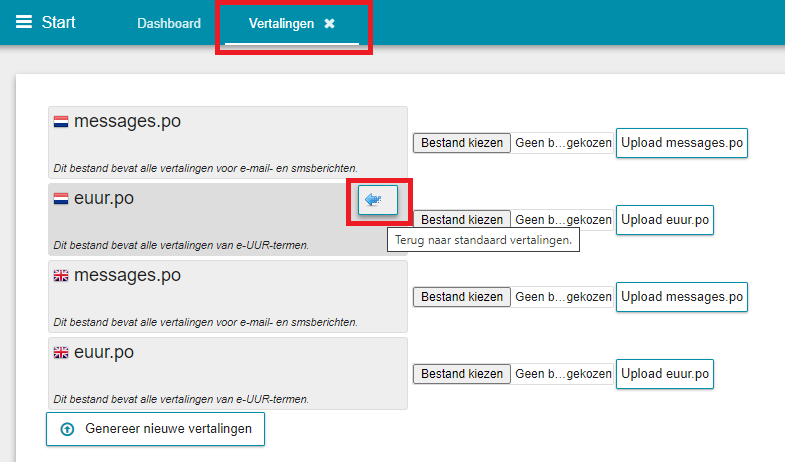The image size is (785, 462).
Task: Select the Dutch euur.po file title
Action: (104, 198)
